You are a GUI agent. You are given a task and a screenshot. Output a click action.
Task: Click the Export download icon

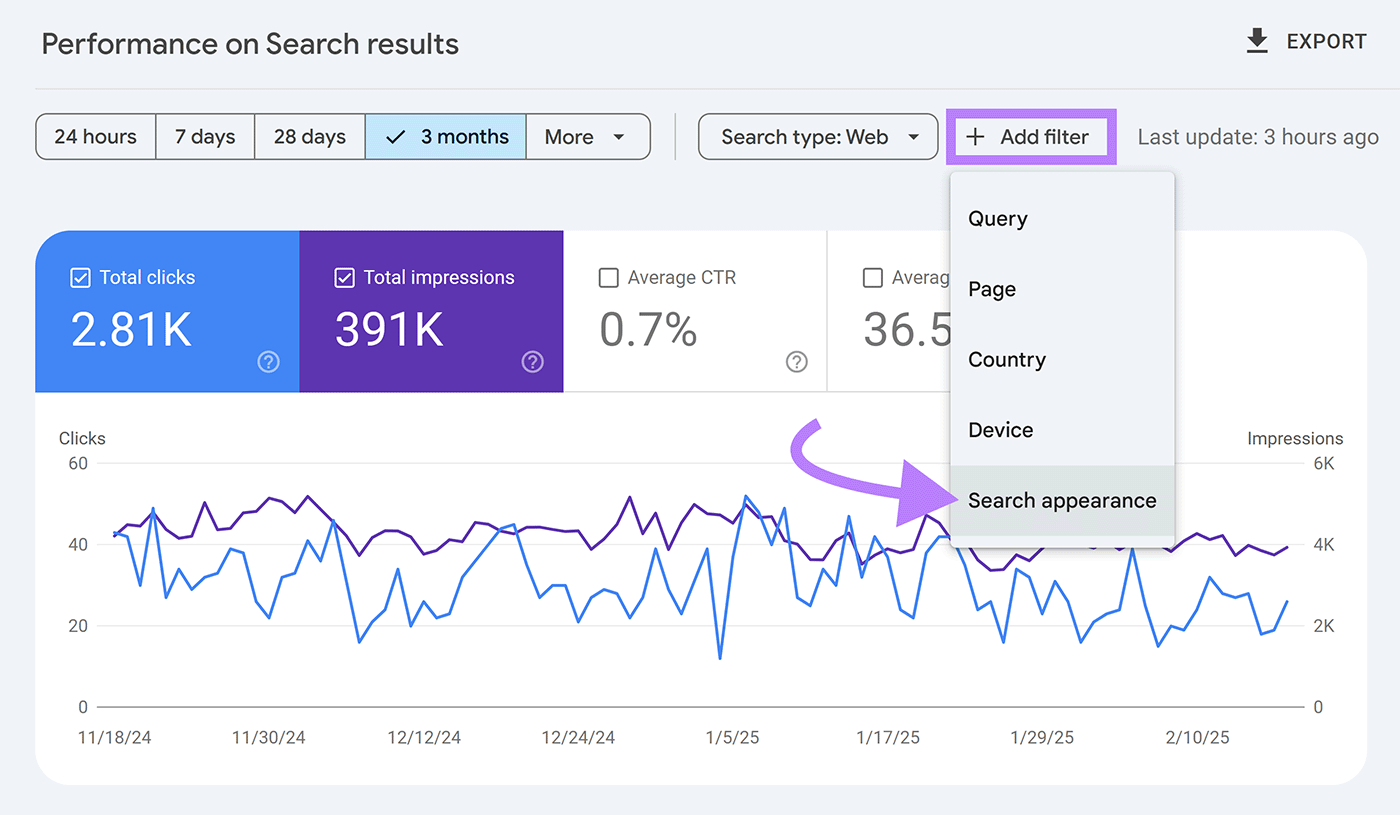point(1256,40)
